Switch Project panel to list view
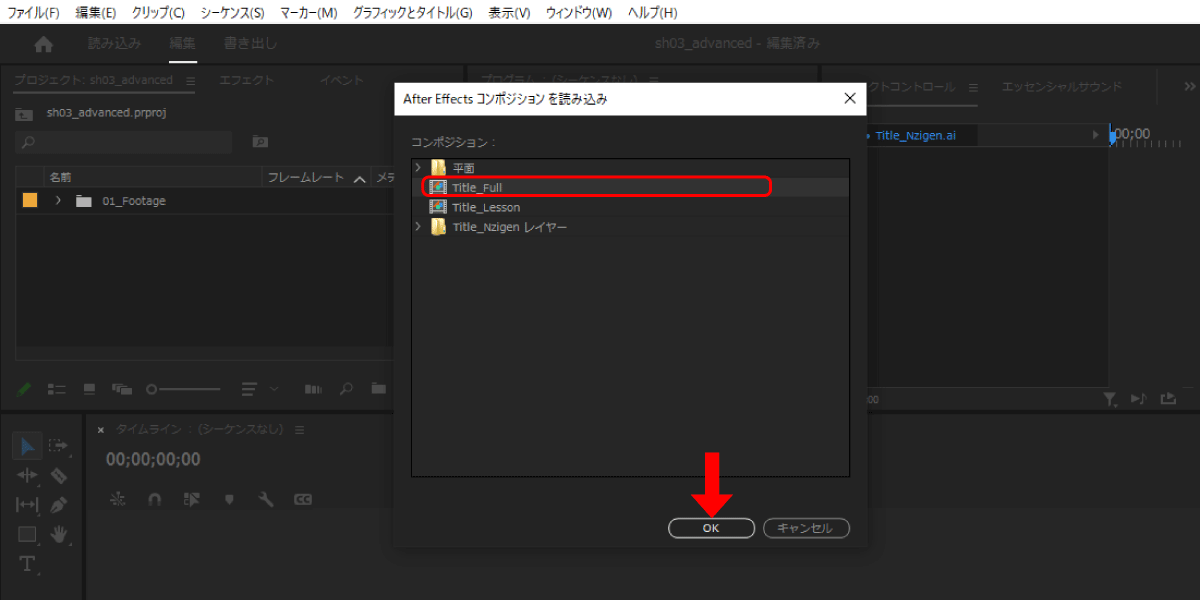1200x600 pixels. coord(57,388)
